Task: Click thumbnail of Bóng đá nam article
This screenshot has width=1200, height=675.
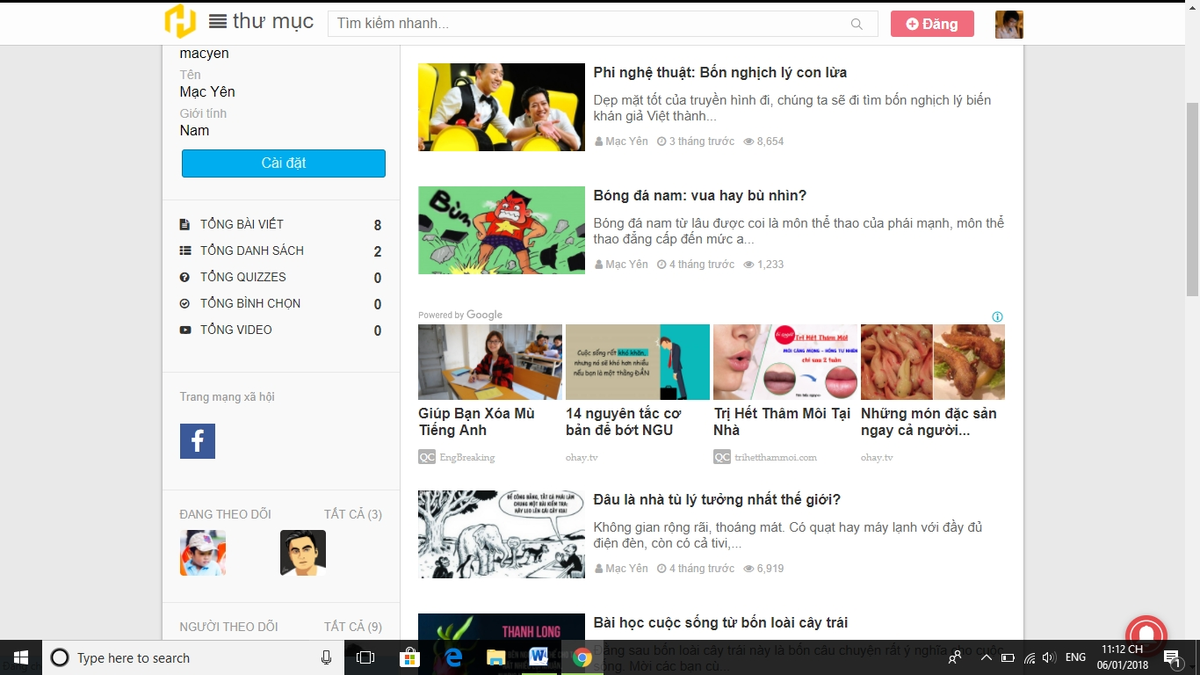Action: [501, 230]
